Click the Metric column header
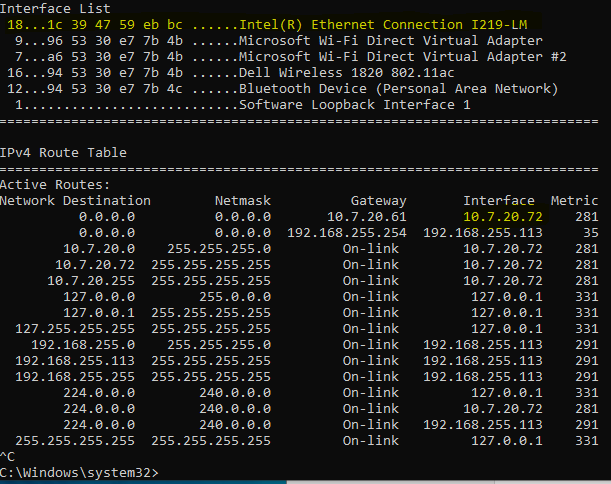This screenshot has width=611, height=484. pos(574,201)
